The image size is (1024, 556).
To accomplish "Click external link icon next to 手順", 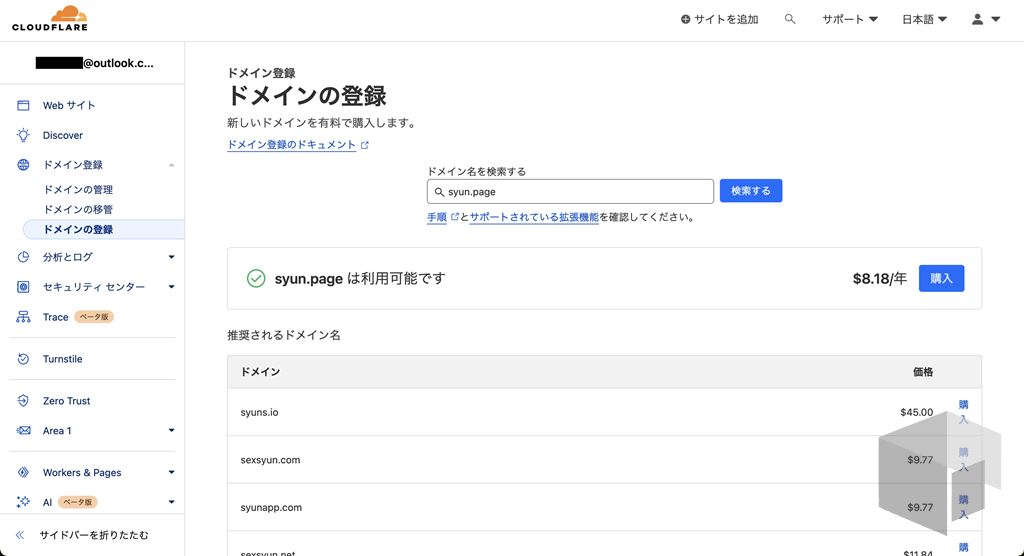I will (x=455, y=216).
